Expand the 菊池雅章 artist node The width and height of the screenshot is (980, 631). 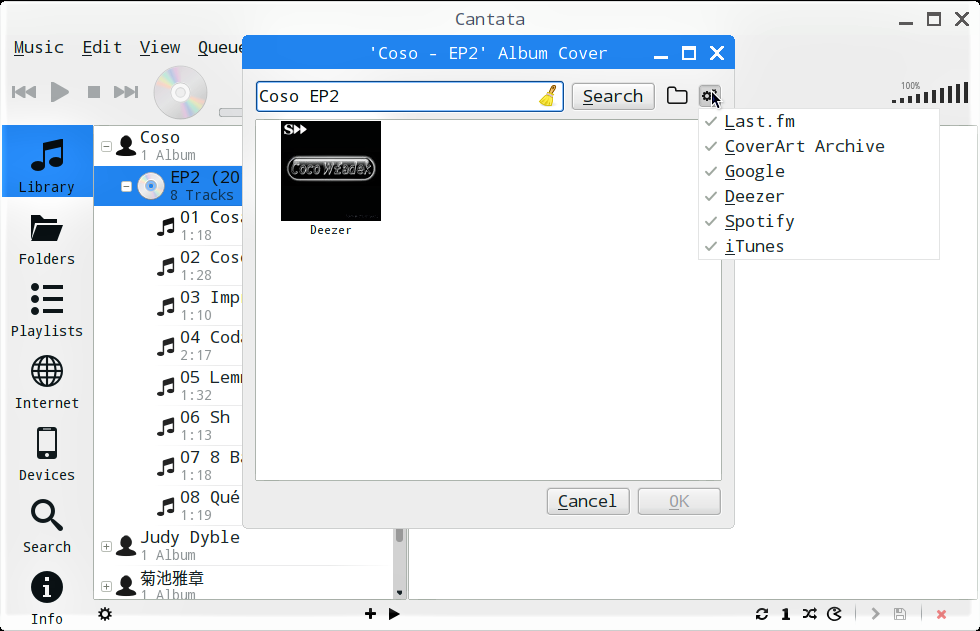pos(106,586)
